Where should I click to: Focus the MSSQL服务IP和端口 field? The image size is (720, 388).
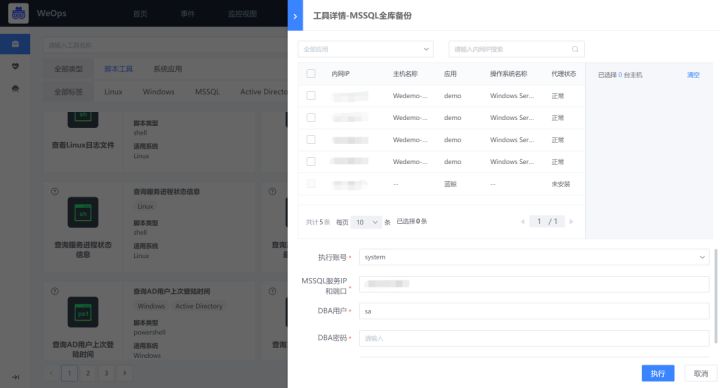(x=534, y=284)
